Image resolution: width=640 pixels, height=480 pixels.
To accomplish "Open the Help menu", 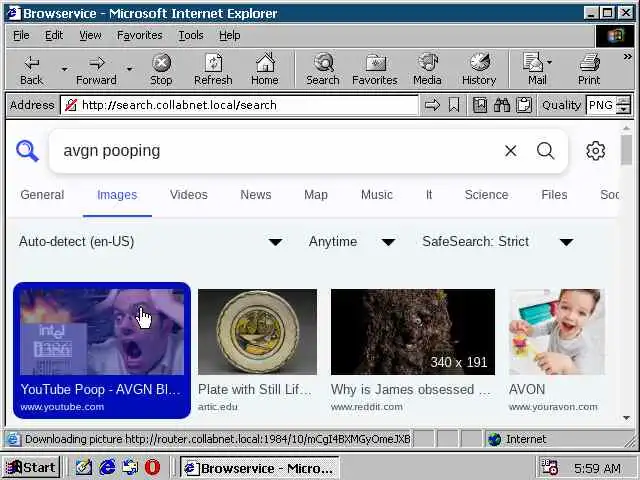I will click(x=229, y=36).
